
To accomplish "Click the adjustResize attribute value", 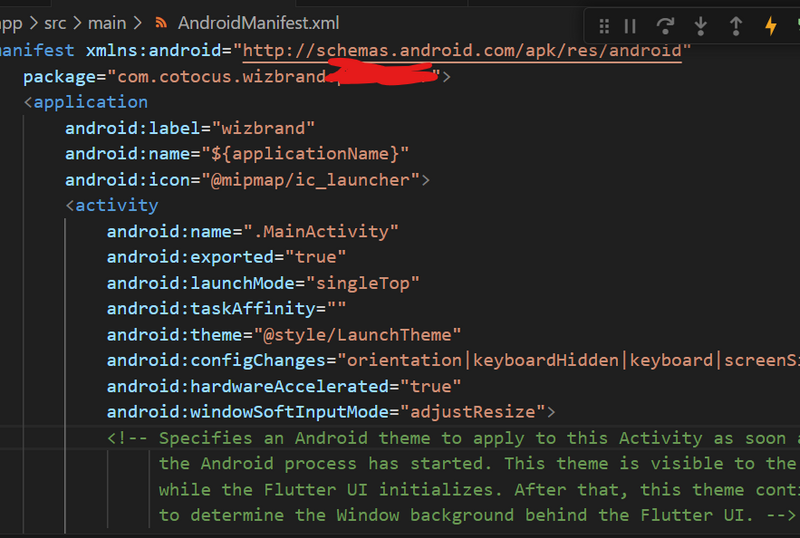I will (472, 411).
